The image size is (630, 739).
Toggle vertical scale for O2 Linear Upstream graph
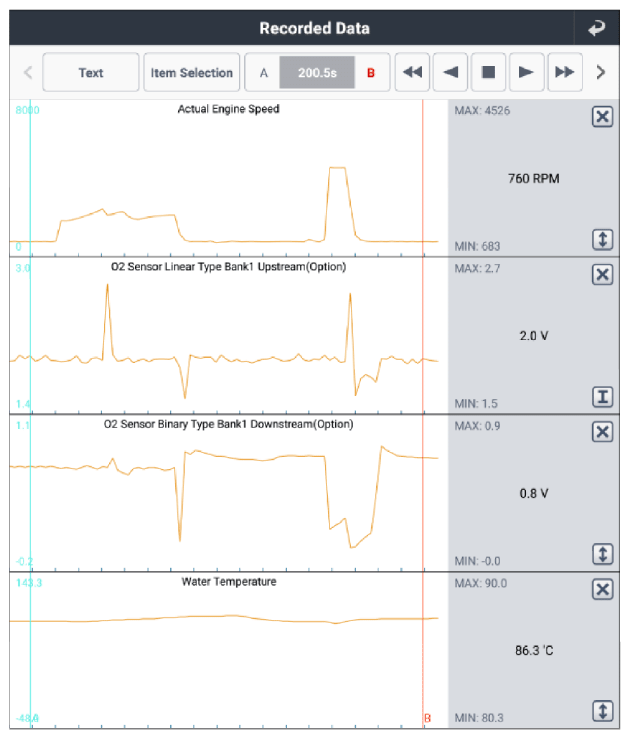[602, 397]
